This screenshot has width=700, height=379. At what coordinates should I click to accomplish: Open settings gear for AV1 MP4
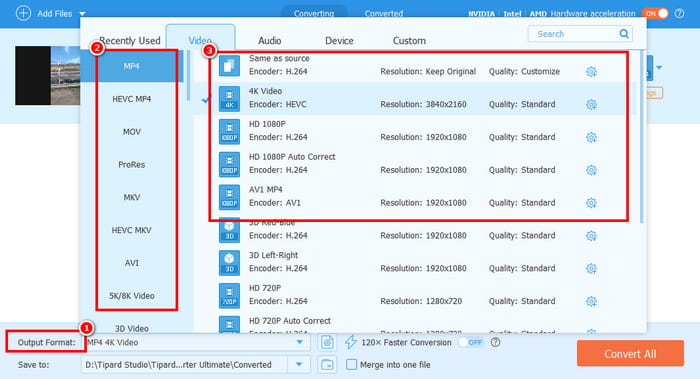point(591,203)
